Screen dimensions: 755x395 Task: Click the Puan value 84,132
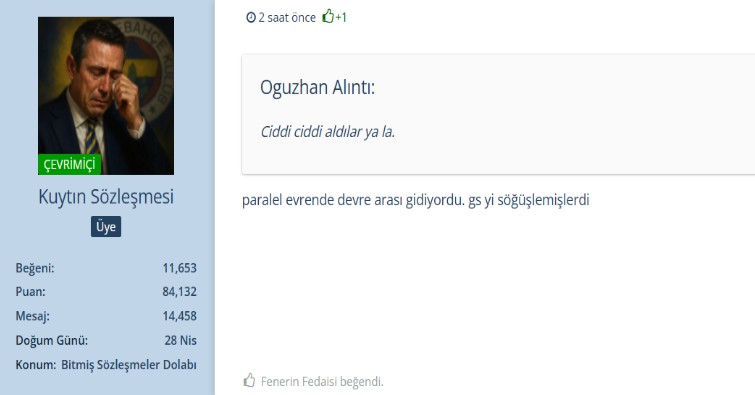pos(180,291)
